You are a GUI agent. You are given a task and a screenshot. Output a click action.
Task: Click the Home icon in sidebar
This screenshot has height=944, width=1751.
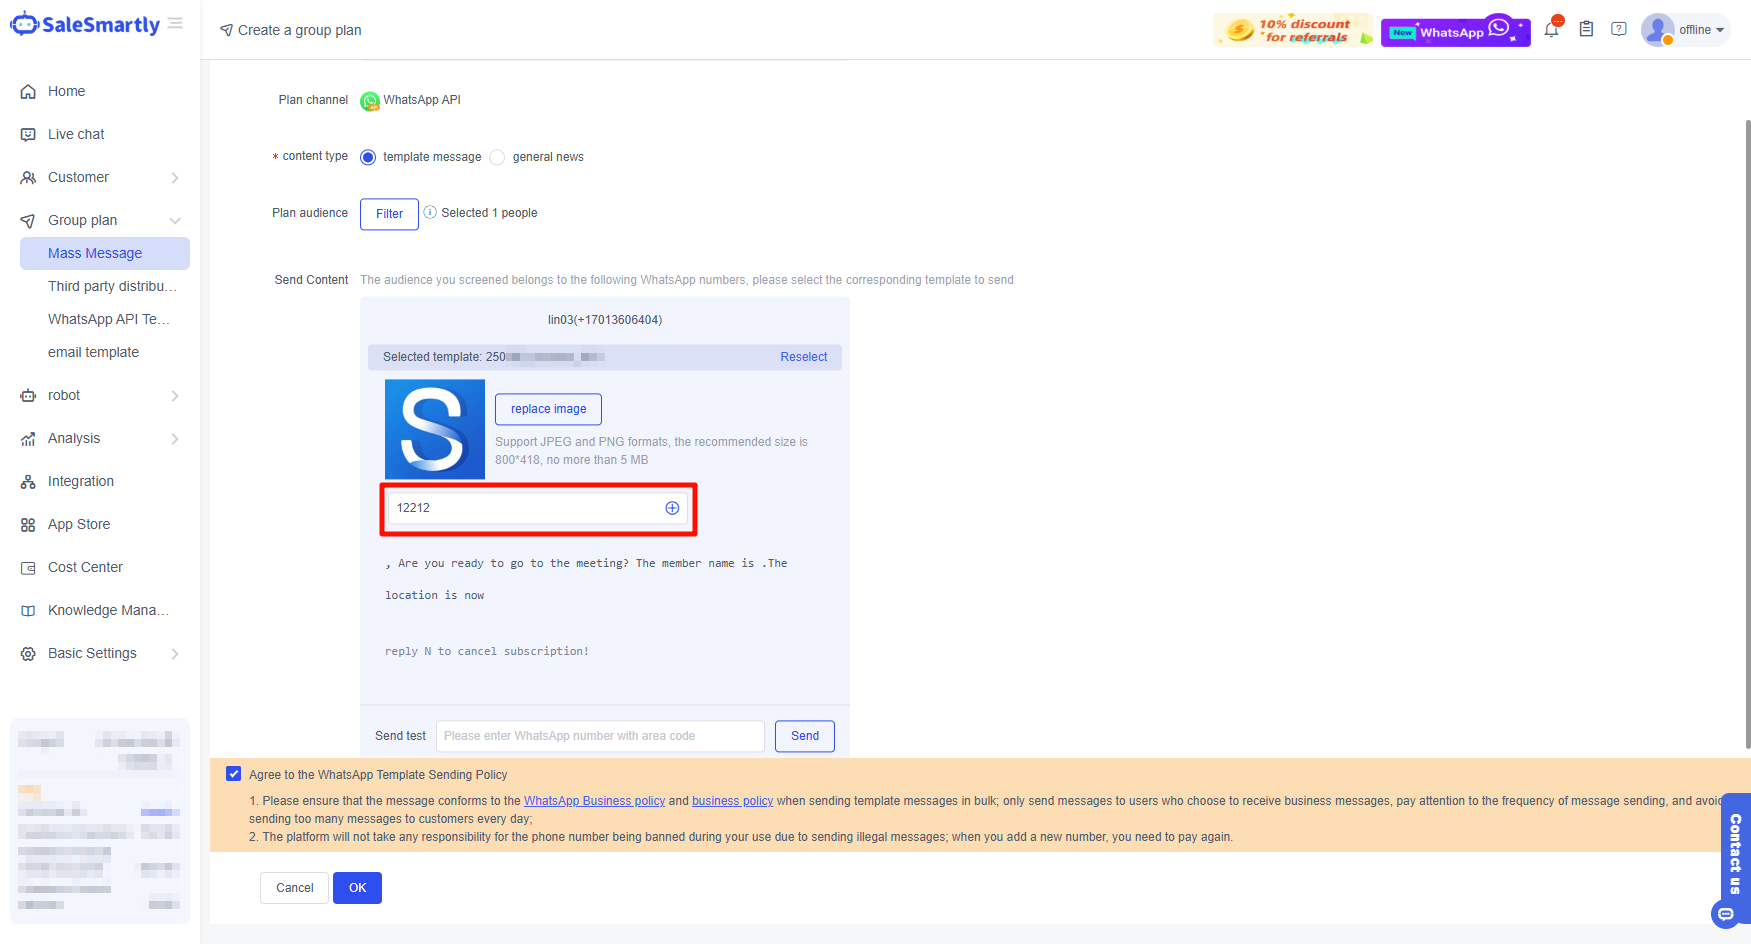pyautogui.click(x=28, y=92)
